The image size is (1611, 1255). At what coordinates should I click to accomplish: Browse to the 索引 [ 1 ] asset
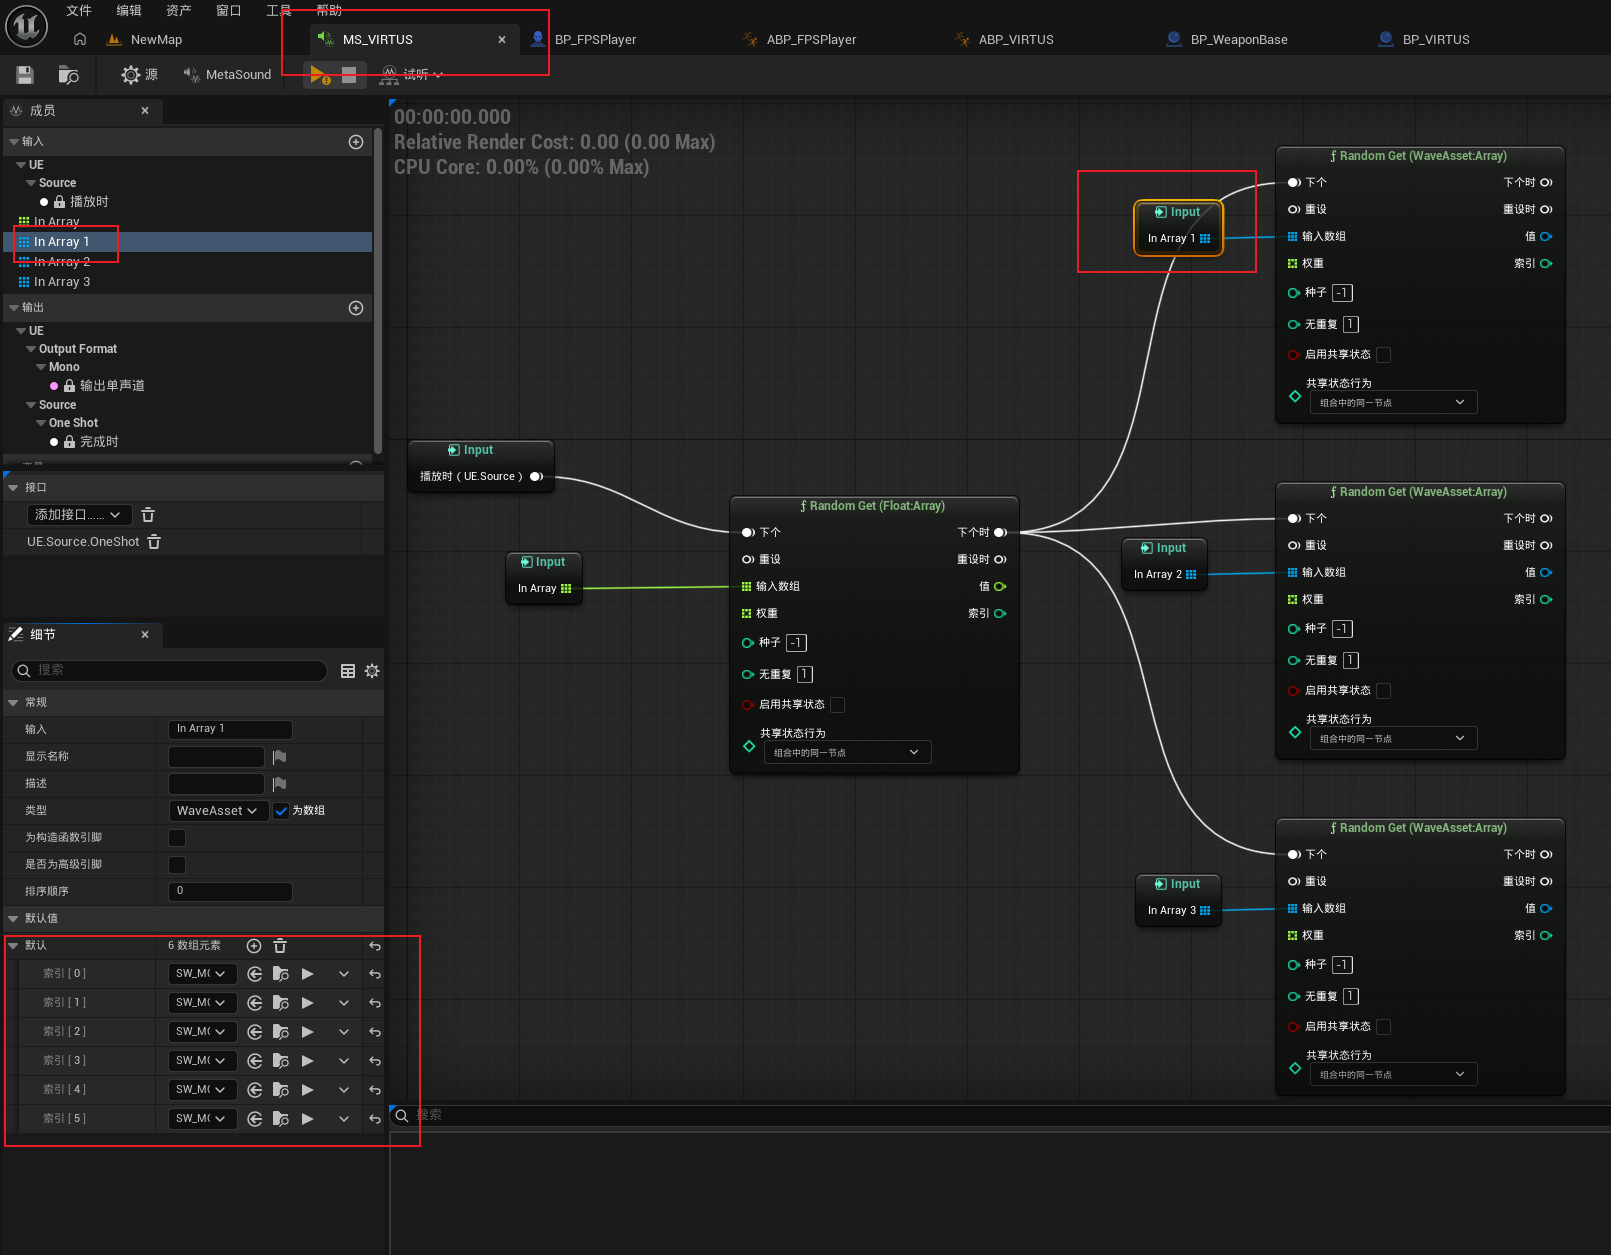pos(281,1003)
